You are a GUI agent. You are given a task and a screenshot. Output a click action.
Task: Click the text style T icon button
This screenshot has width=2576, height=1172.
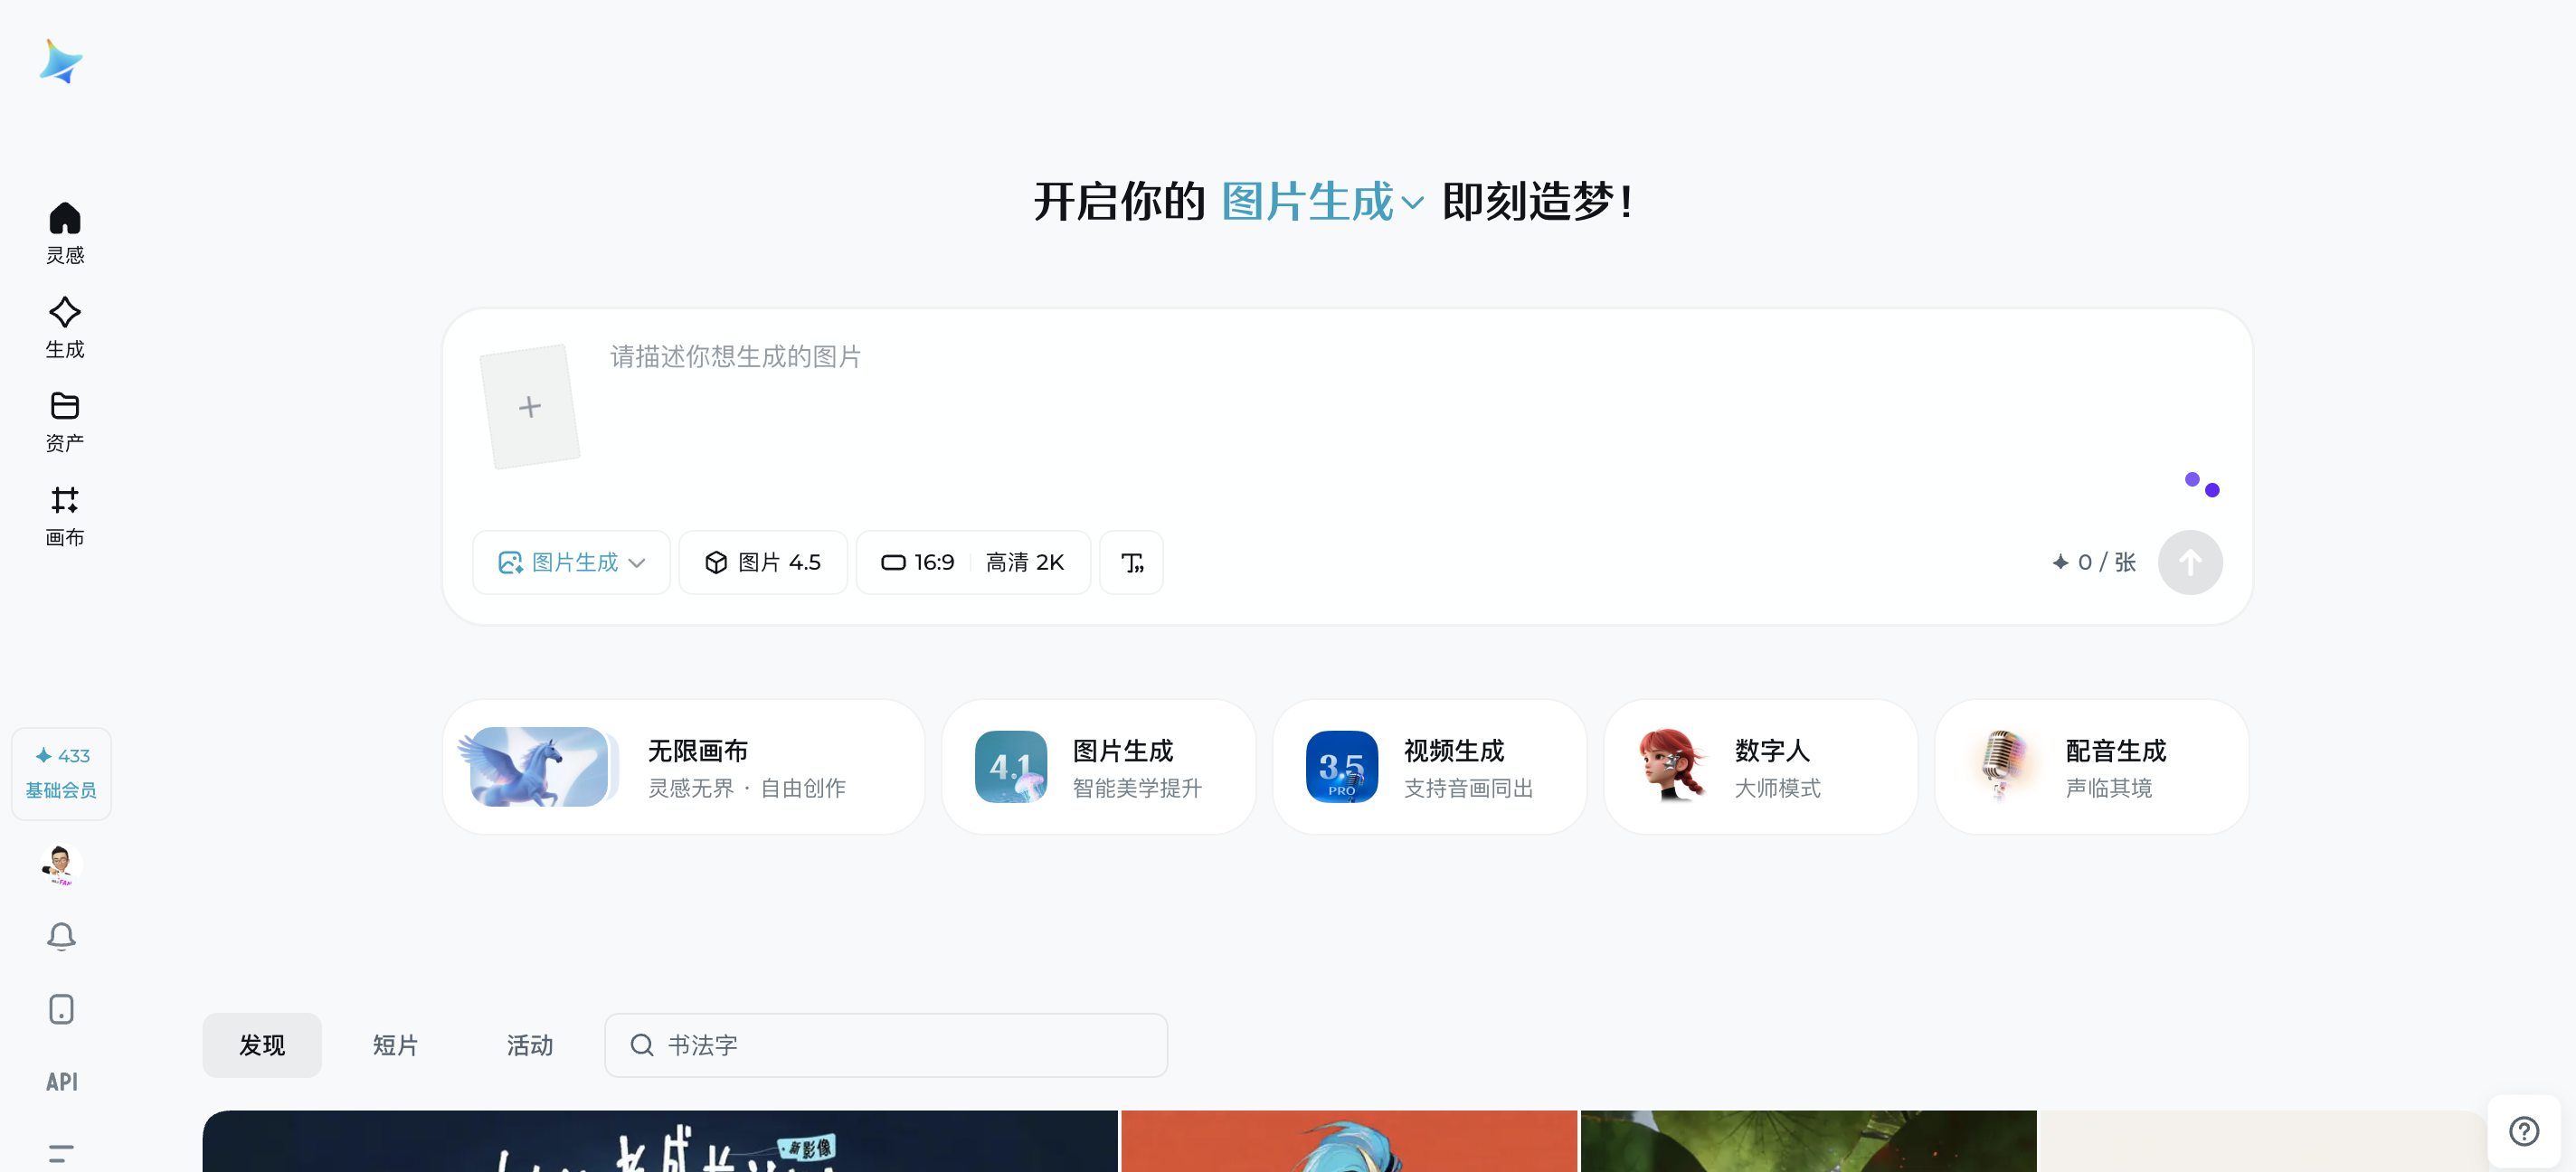[x=1131, y=562]
